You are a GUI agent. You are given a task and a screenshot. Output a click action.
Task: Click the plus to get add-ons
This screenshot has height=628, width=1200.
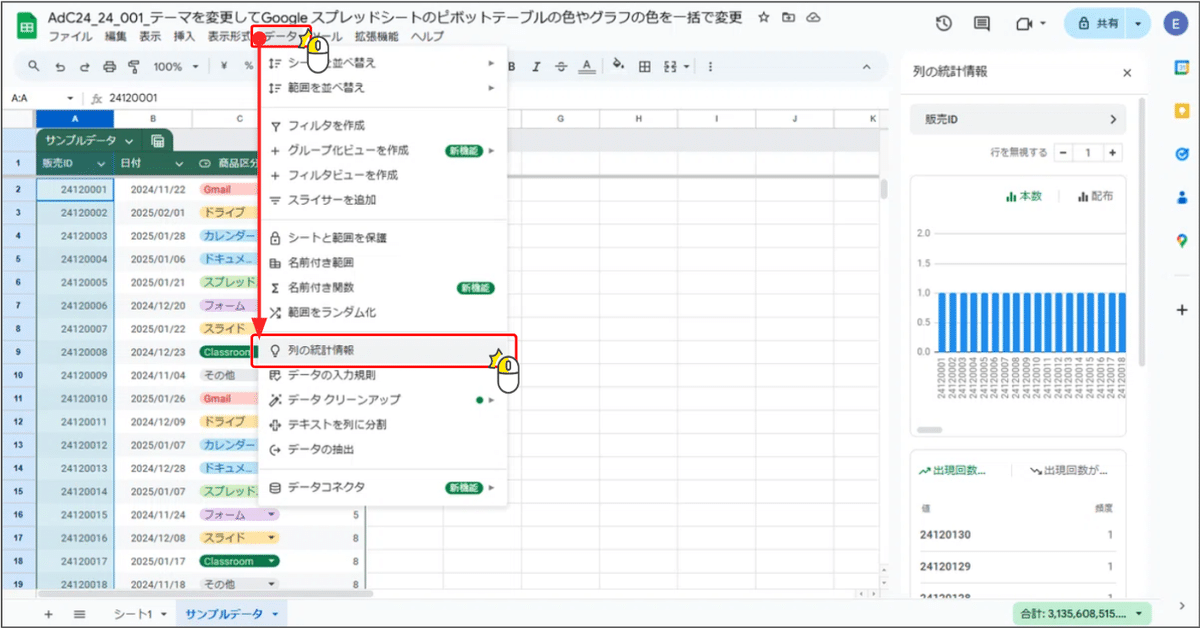[1182, 310]
